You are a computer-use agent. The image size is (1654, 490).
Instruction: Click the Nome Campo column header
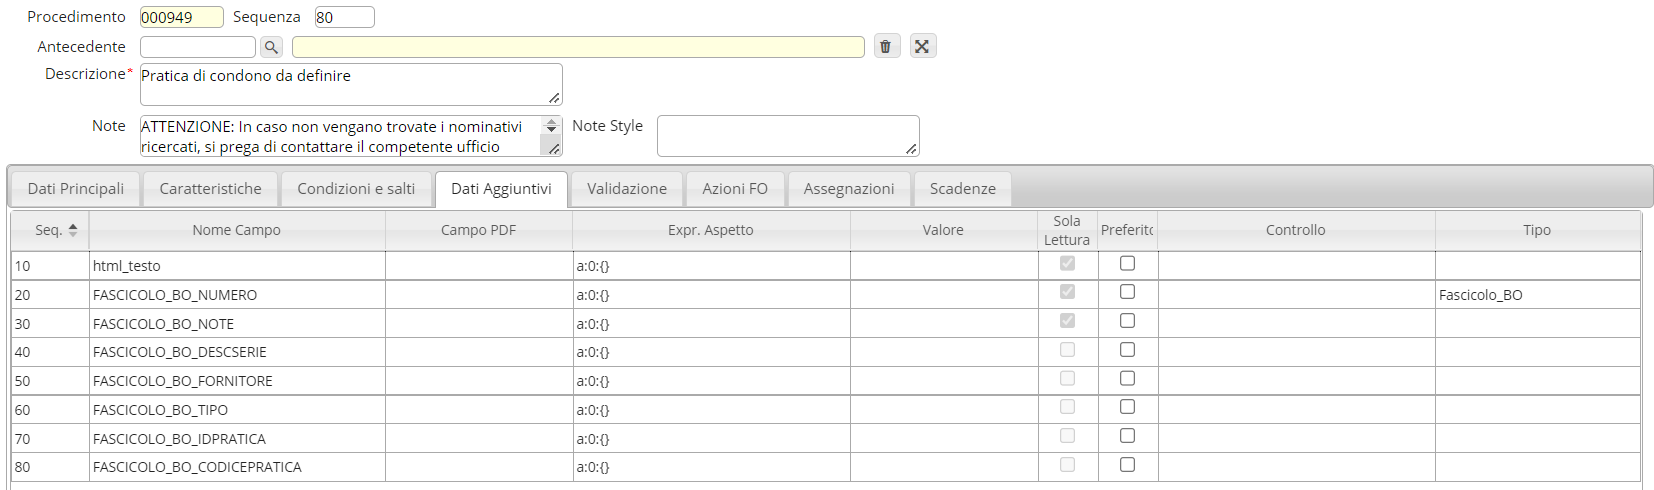tap(237, 230)
